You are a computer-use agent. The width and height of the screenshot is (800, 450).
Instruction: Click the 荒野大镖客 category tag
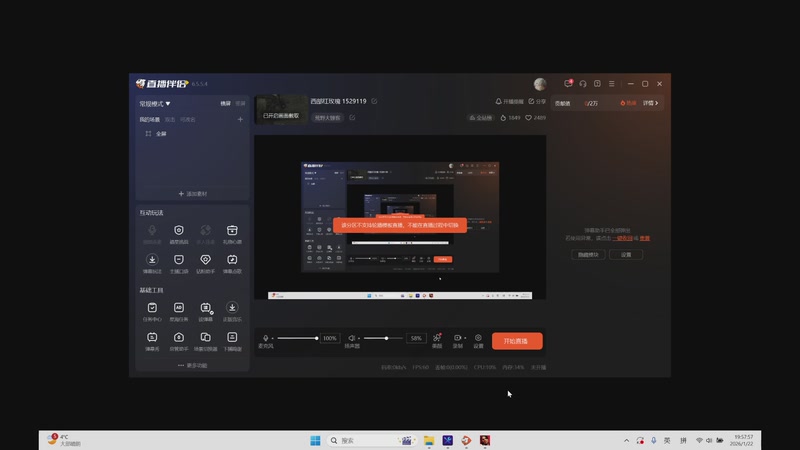327,118
